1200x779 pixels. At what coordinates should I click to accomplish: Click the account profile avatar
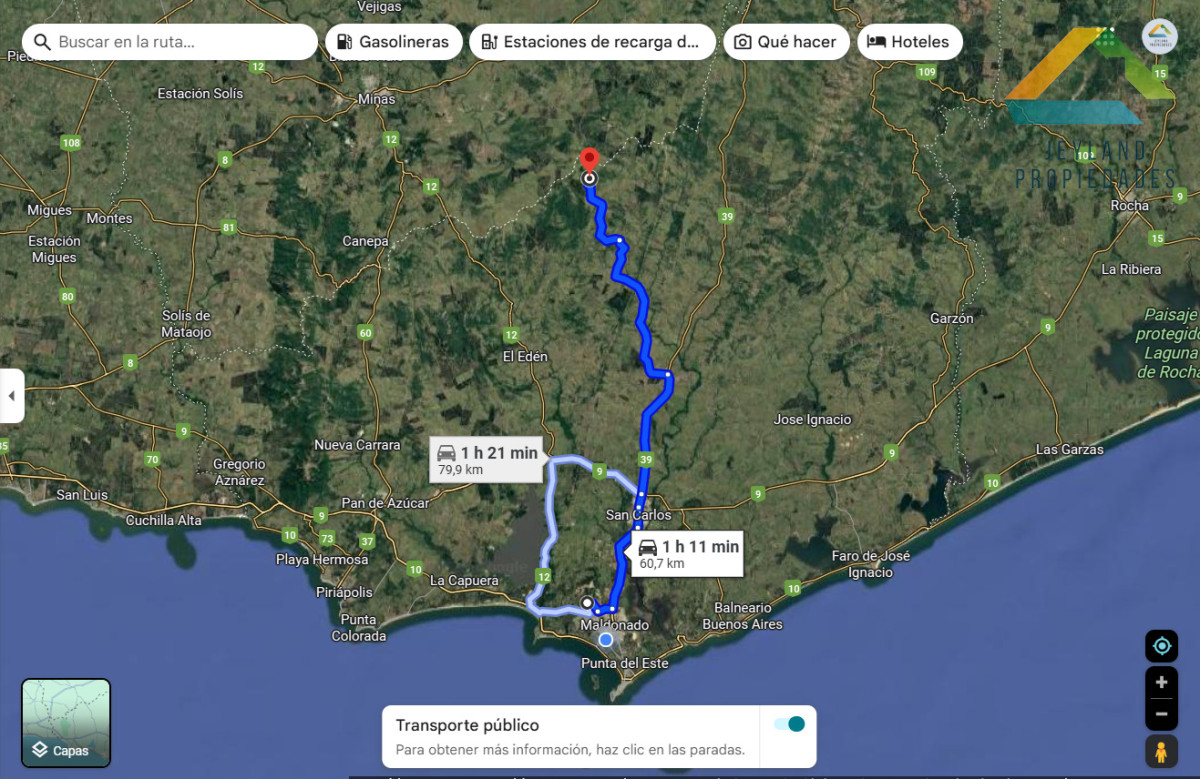click(1159, 35)
